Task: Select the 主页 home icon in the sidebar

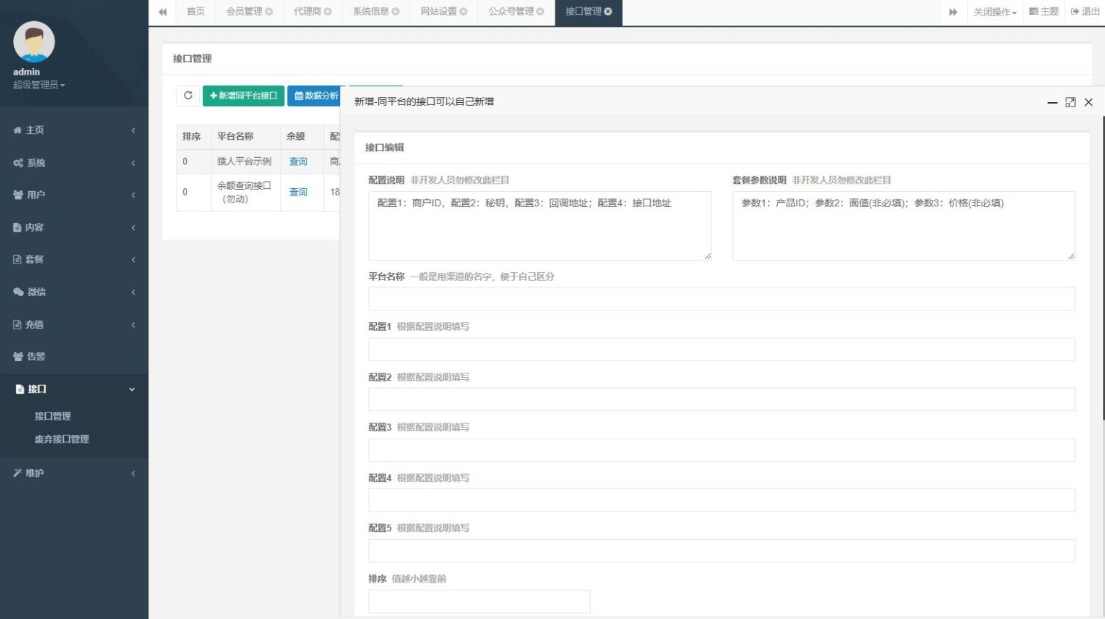Action: click(x=17, y=129)
